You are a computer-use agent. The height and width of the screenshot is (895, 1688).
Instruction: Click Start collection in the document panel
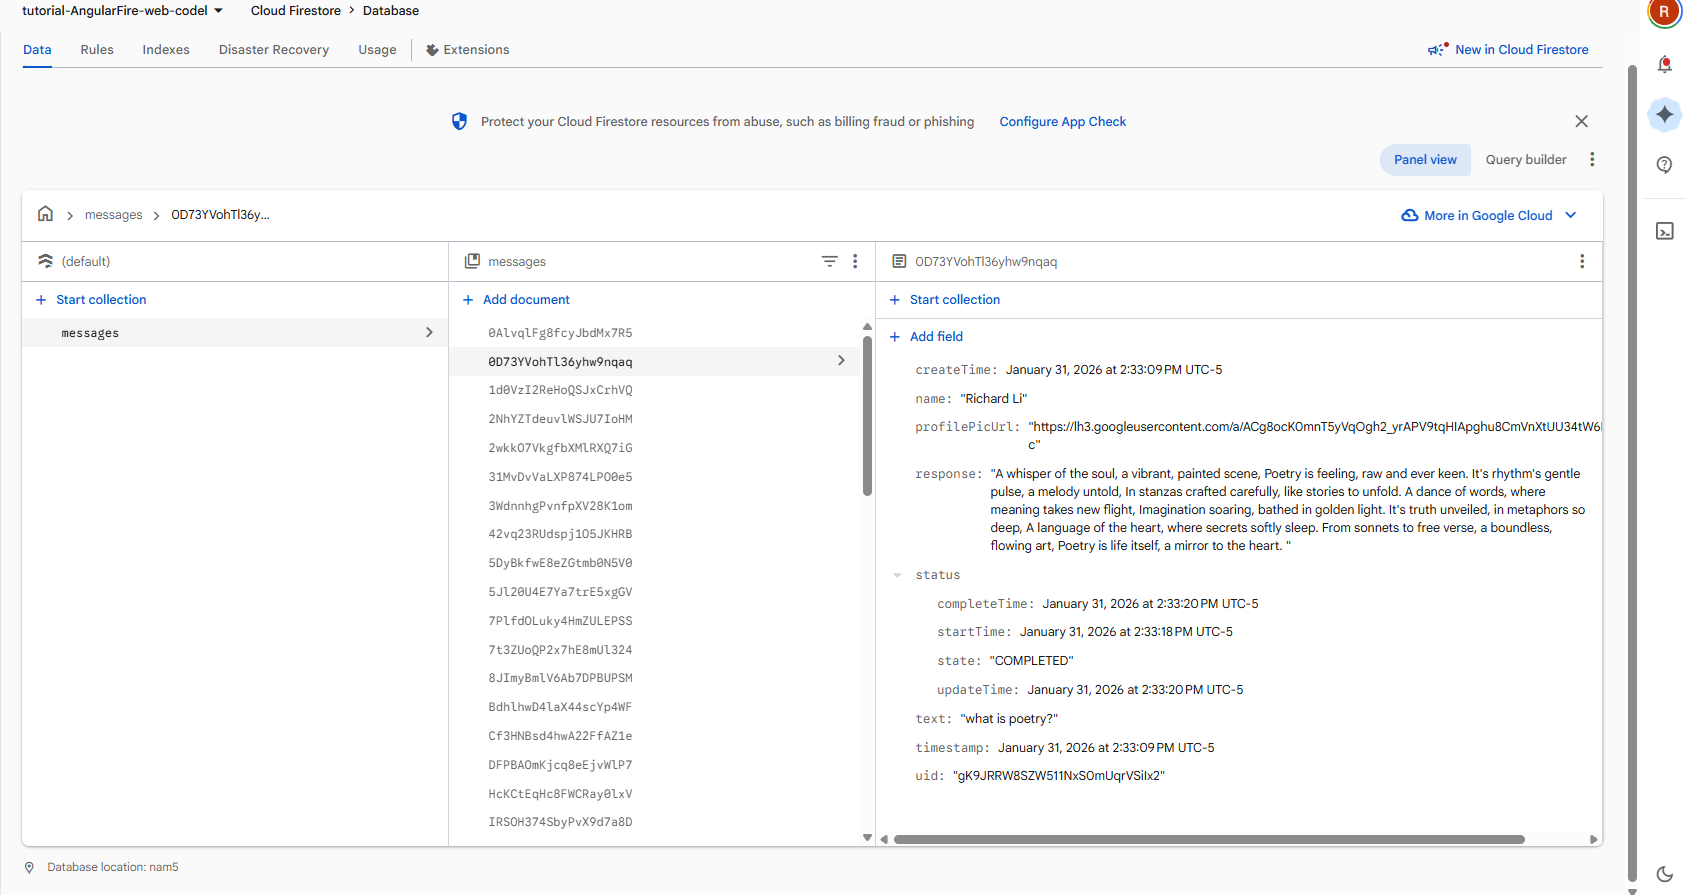click(954, 300)
